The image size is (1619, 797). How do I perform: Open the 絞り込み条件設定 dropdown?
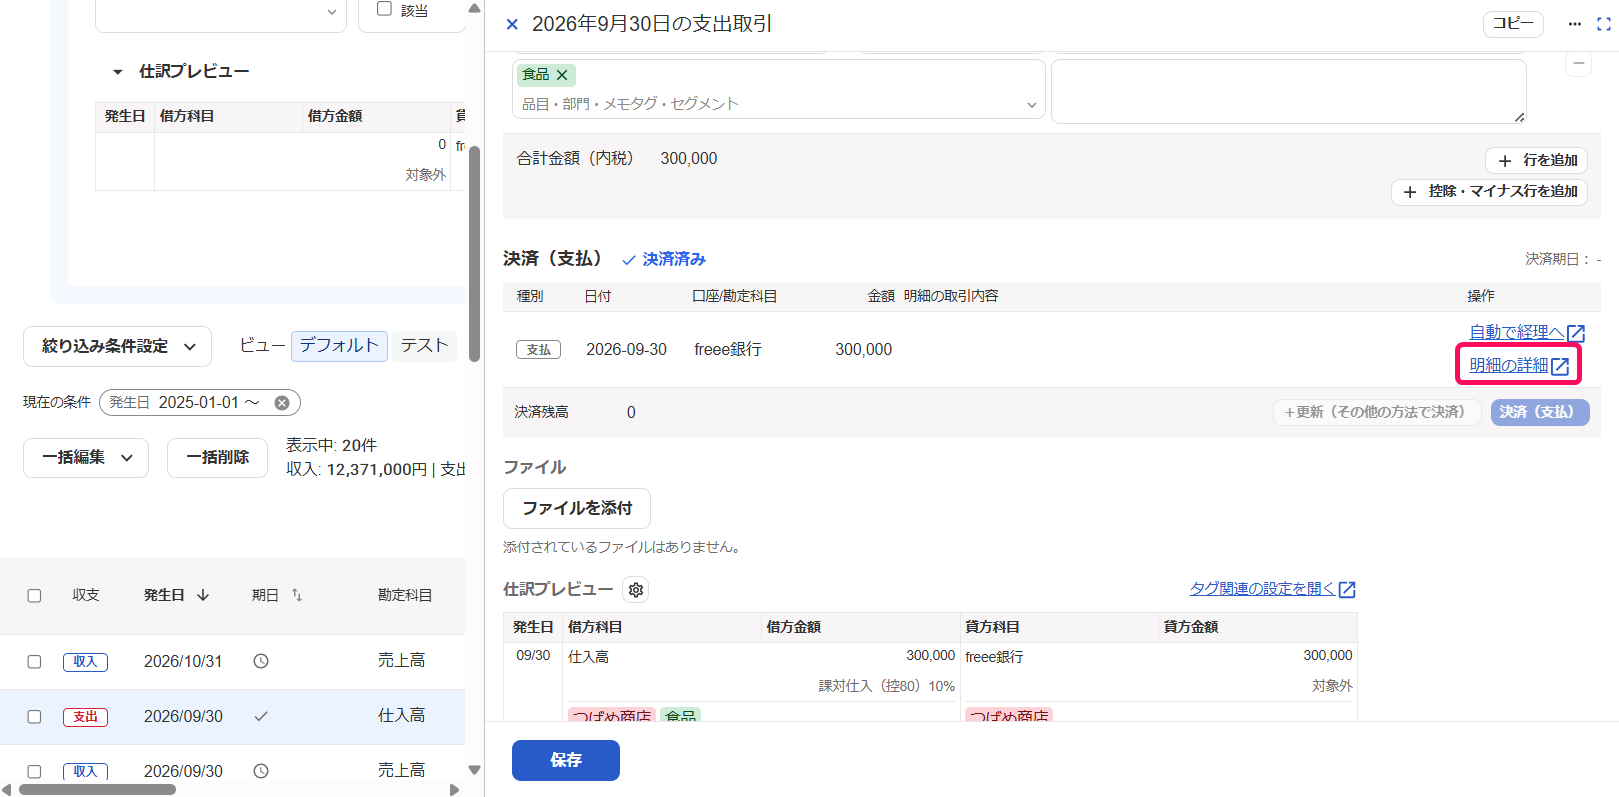tap(117, 347)
